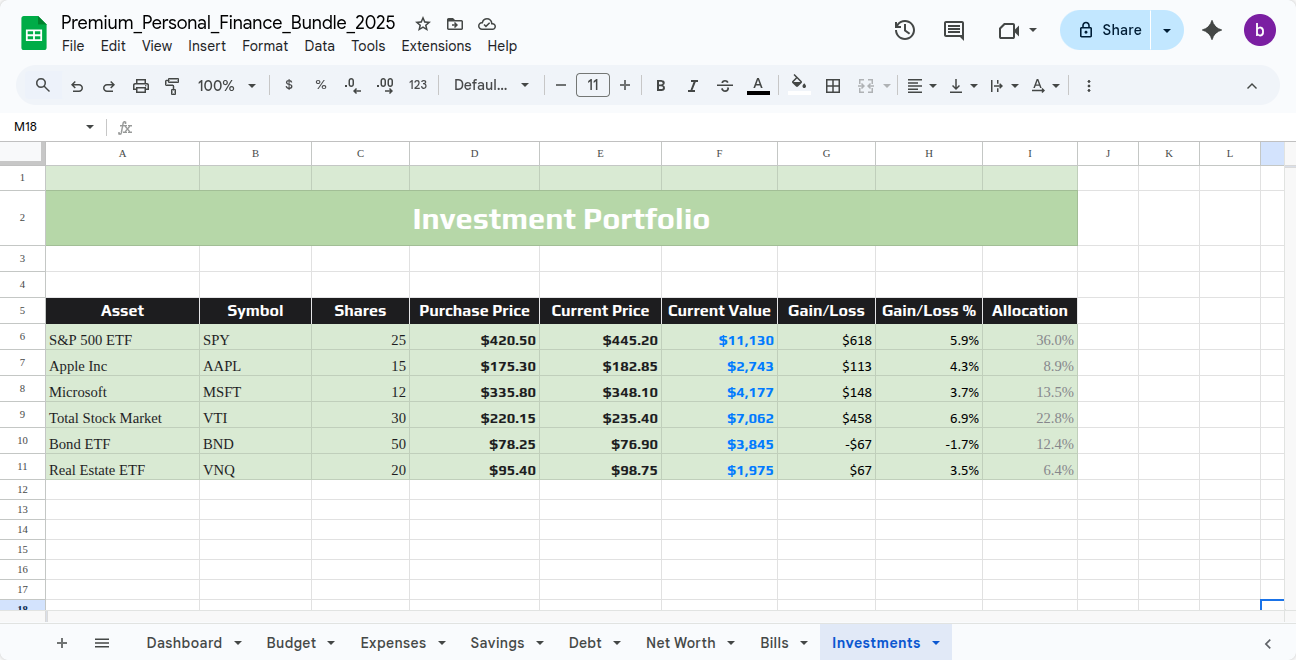Image resolution: width=1296 pixels, height=660 pixels.
Task: Click the Name box showing M18
Action: click(x=45, y=127)
